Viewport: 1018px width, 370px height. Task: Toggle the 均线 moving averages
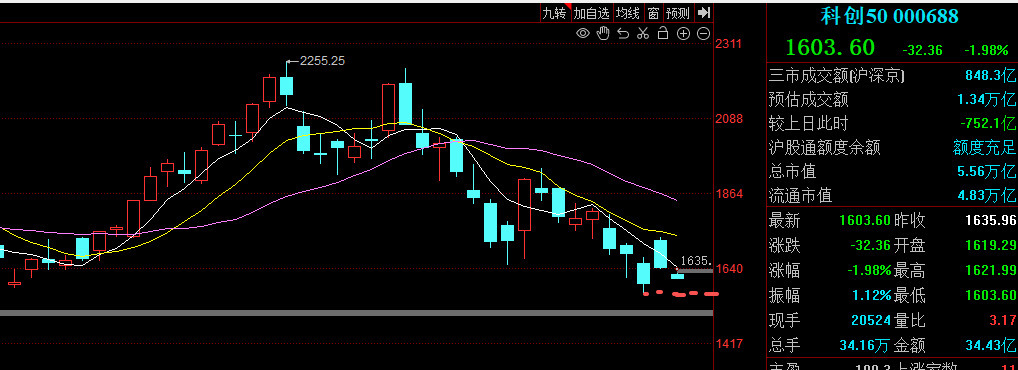pos(628,12)
